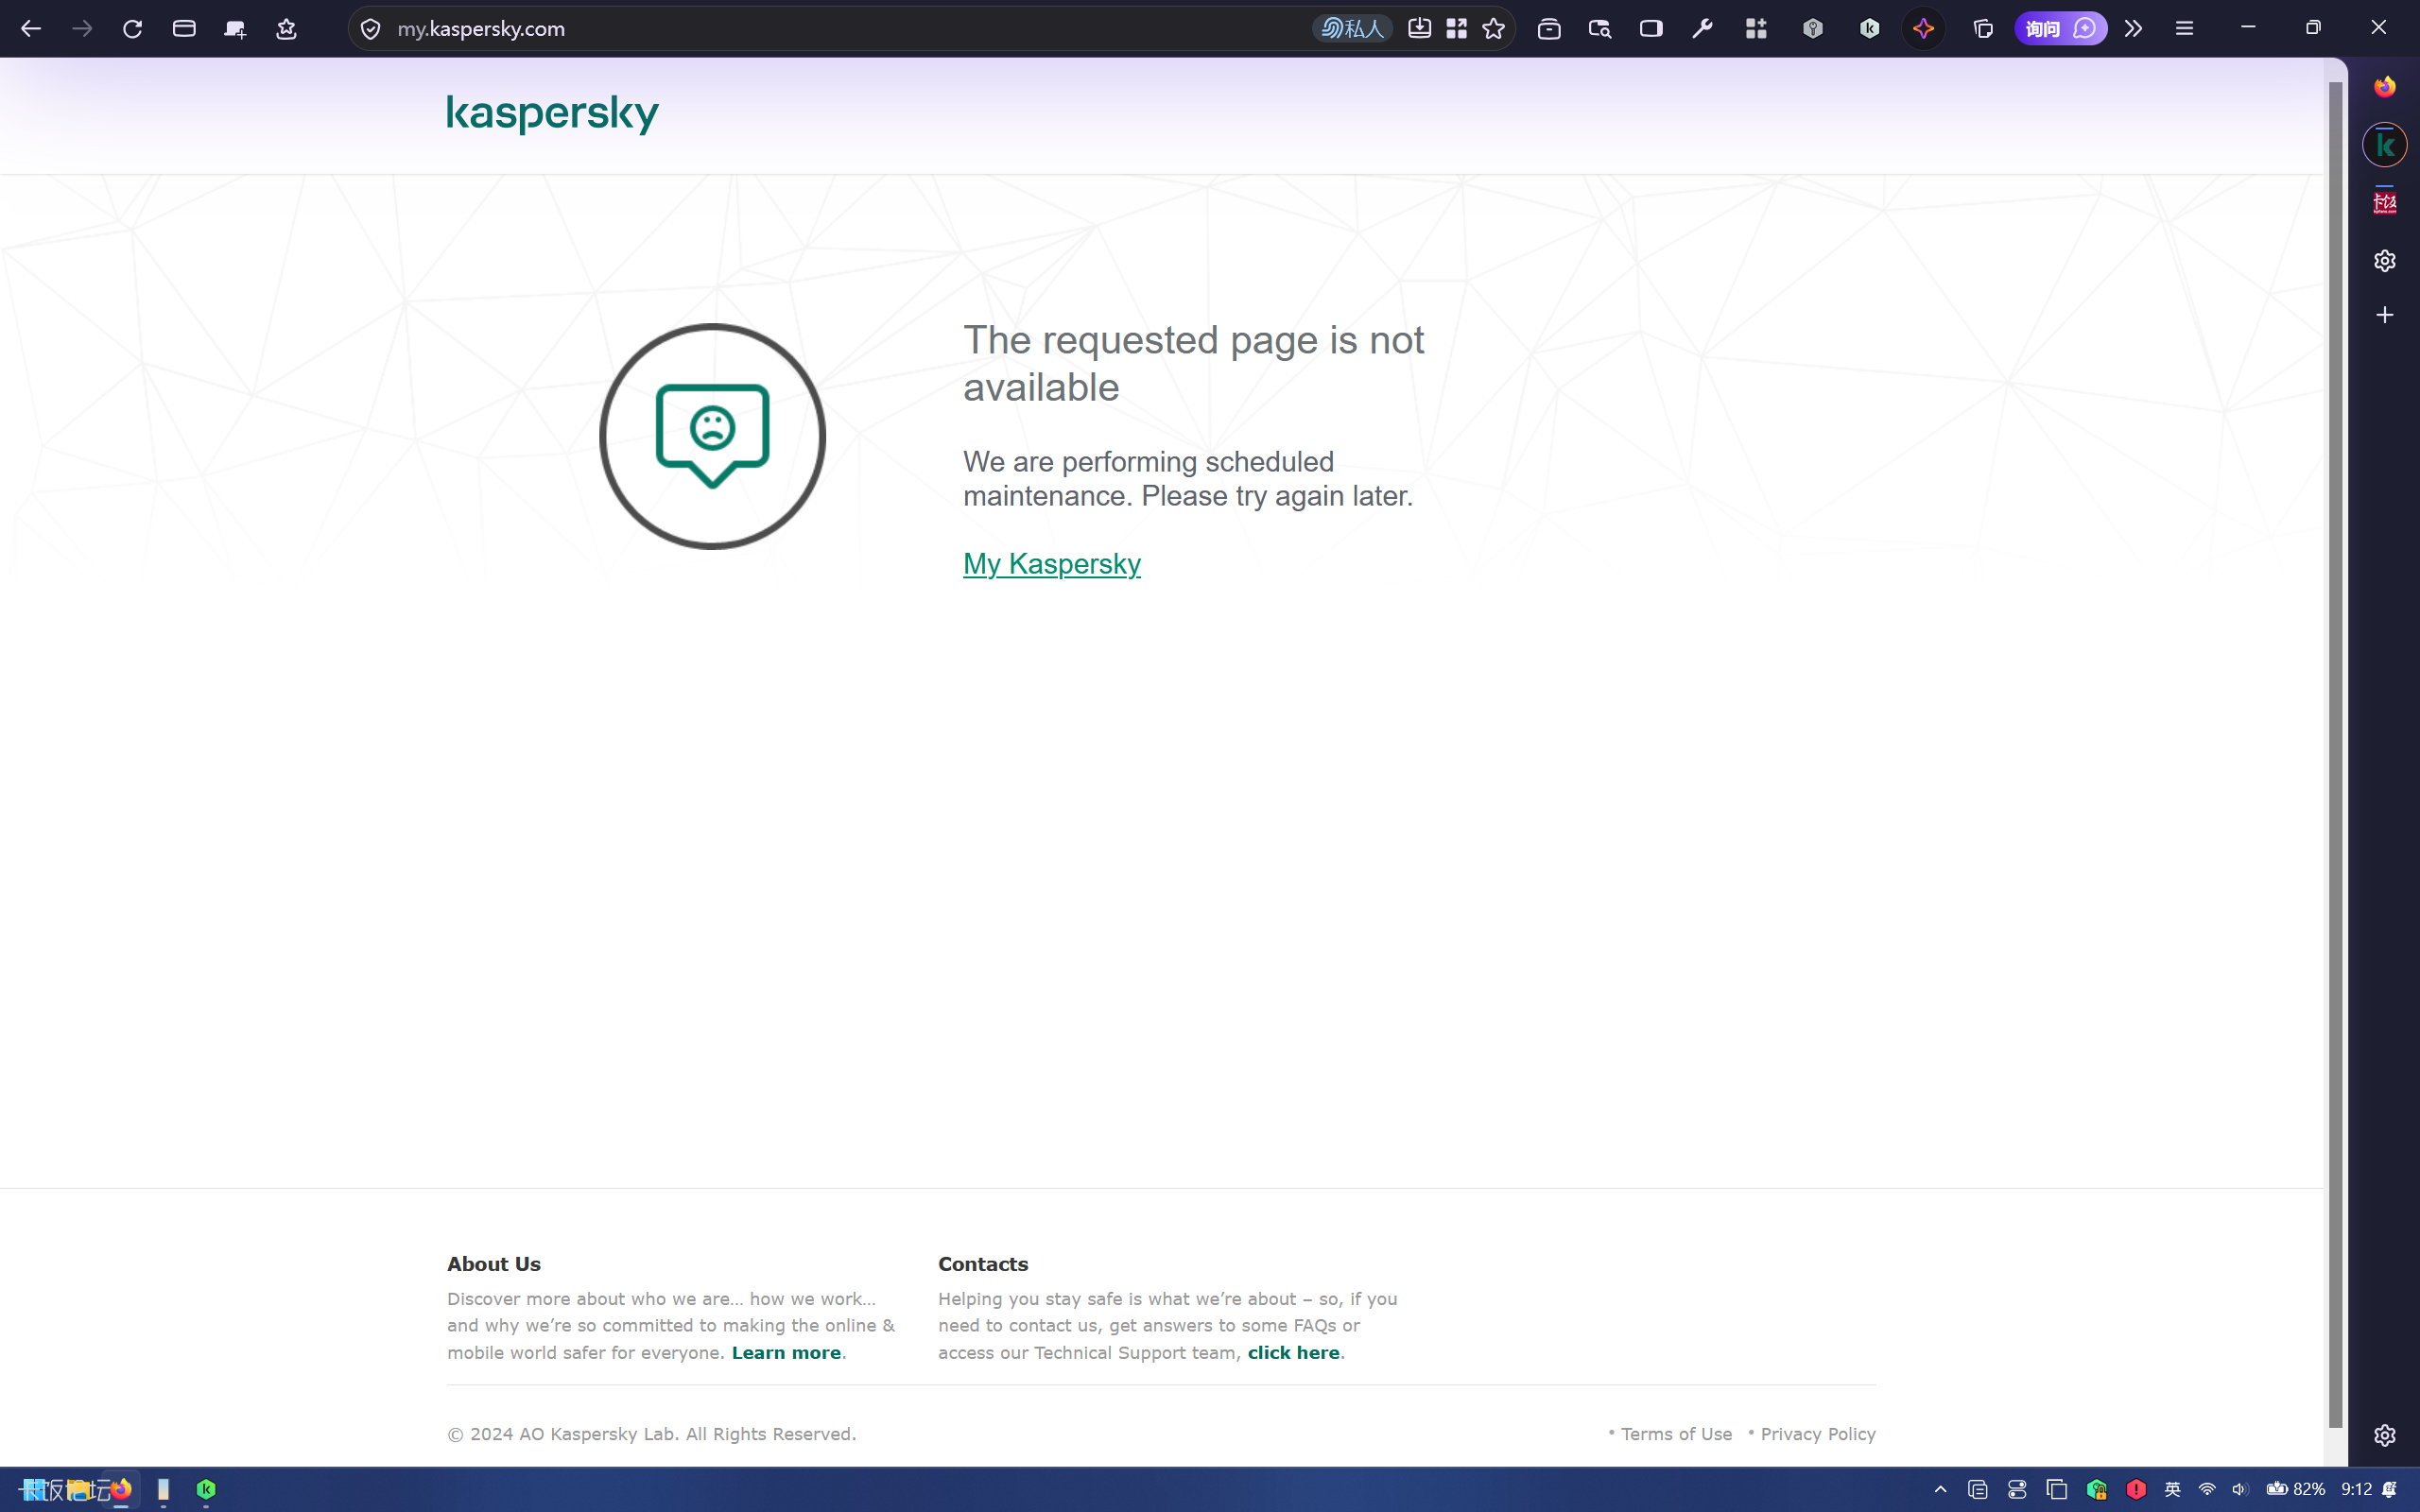This screenshot has width=2420, height=1512.
Task: Click the red calendar sidebar icon
Action: (2384, 203)
